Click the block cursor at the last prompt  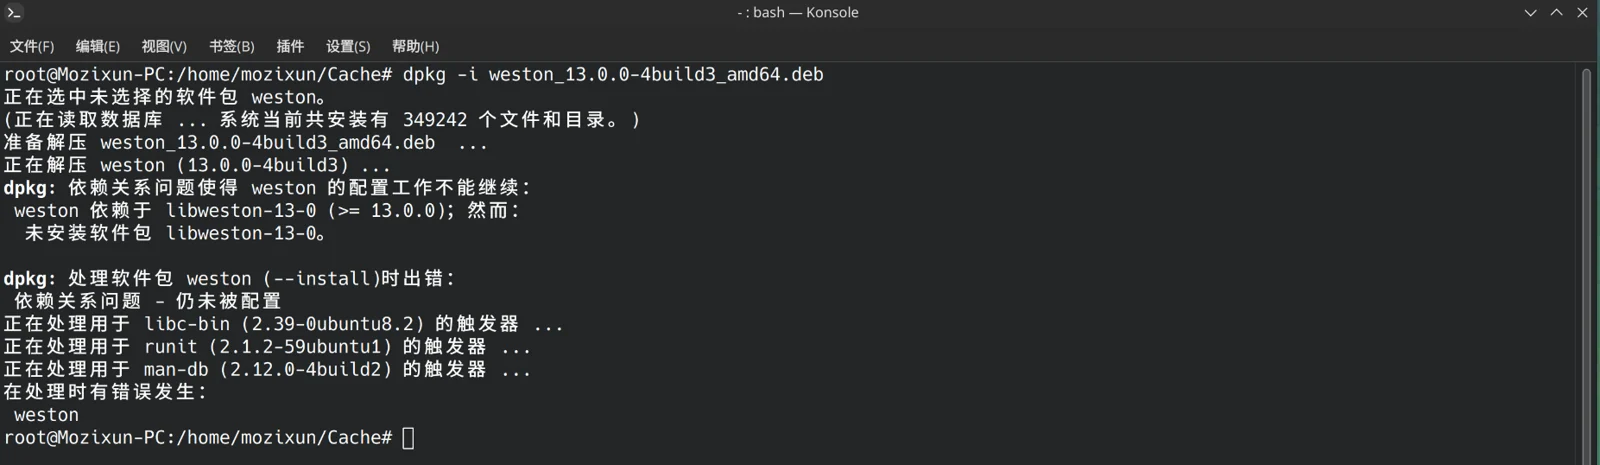(408, 438)
